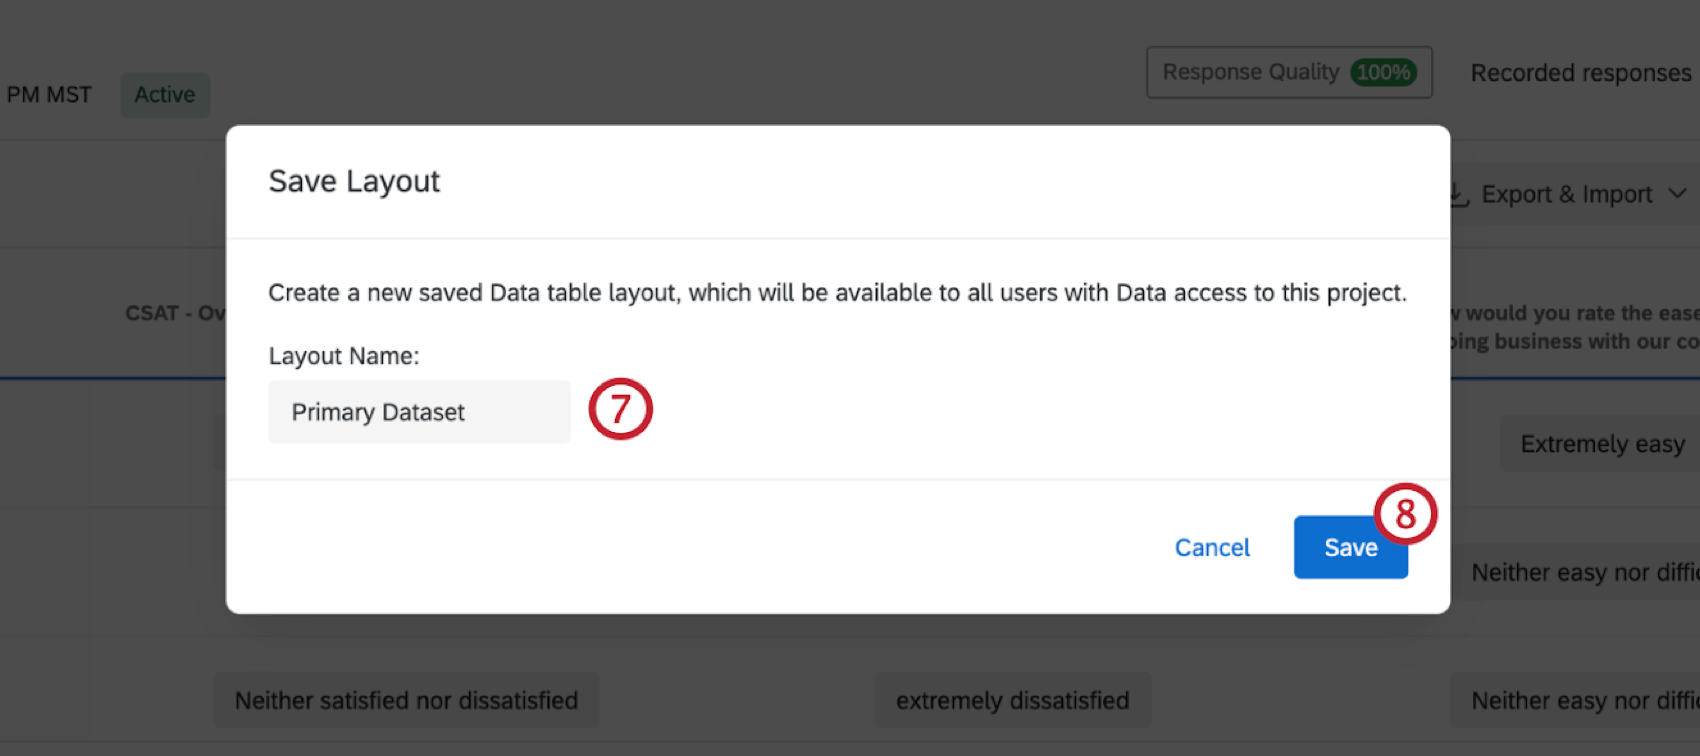
Task: Click the red step 8 marker
Action: 1405,514
